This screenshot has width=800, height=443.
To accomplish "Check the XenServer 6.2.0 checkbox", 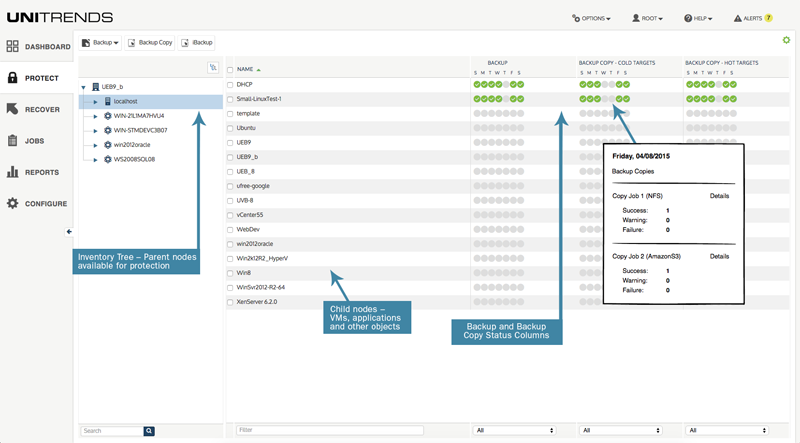I will pos(230,302).
